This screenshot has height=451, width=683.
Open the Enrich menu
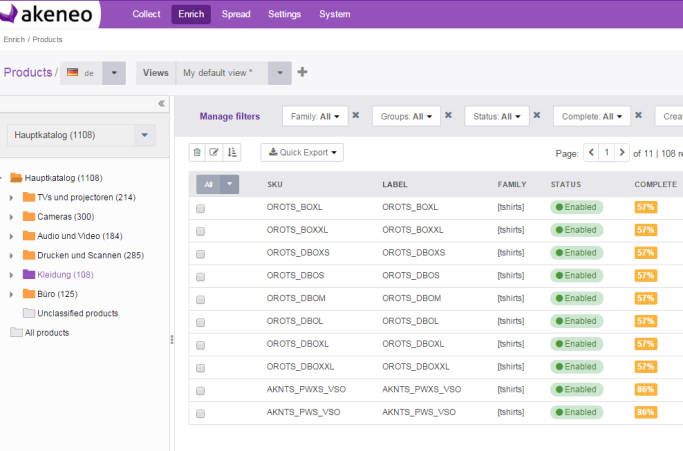(191, 14)
